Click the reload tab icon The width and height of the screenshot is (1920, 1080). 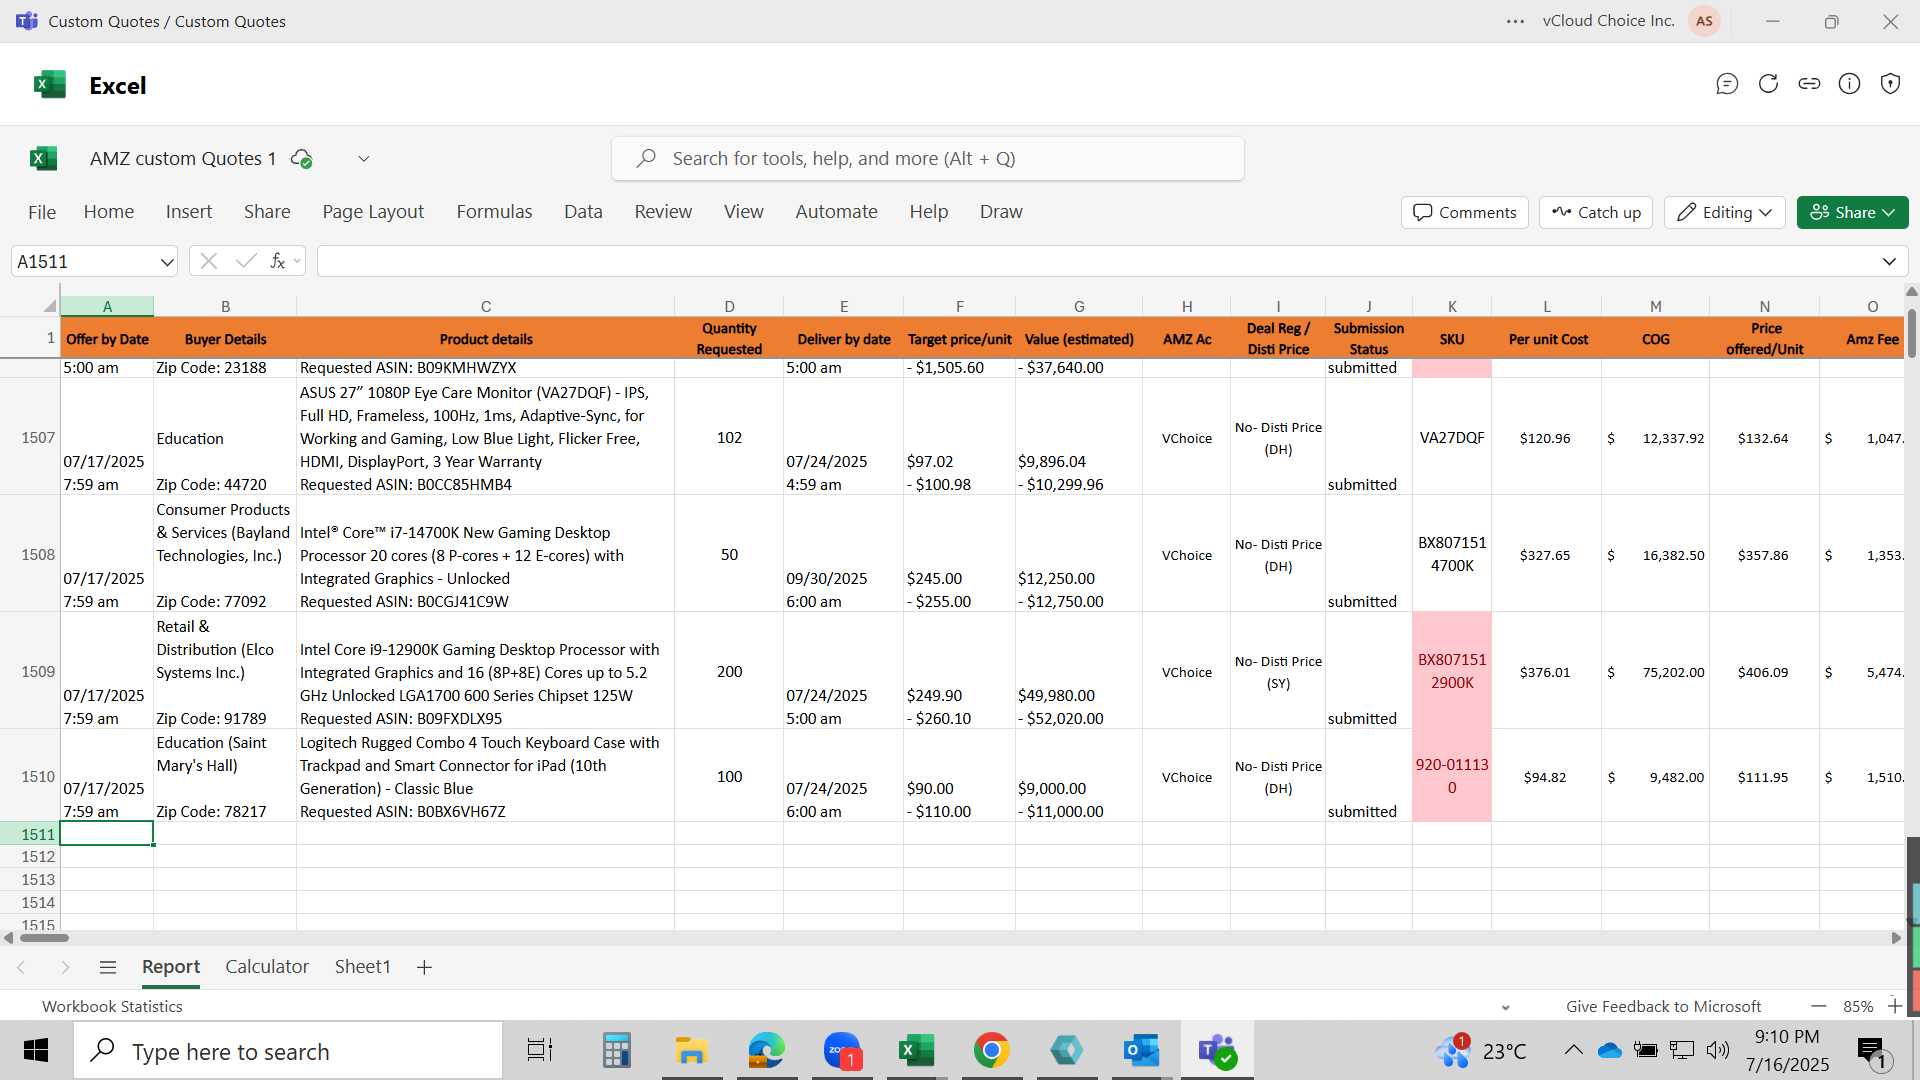point(1768,84)
